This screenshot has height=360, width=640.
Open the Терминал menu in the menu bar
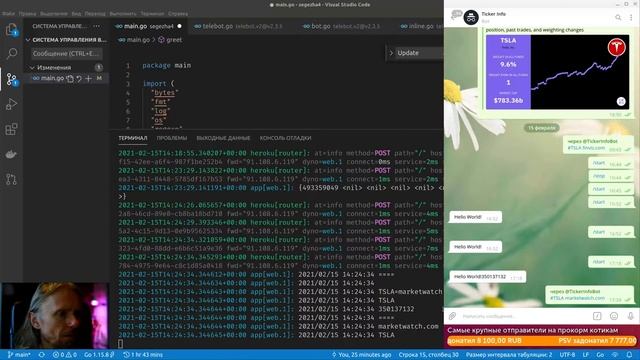coord(152,13)
